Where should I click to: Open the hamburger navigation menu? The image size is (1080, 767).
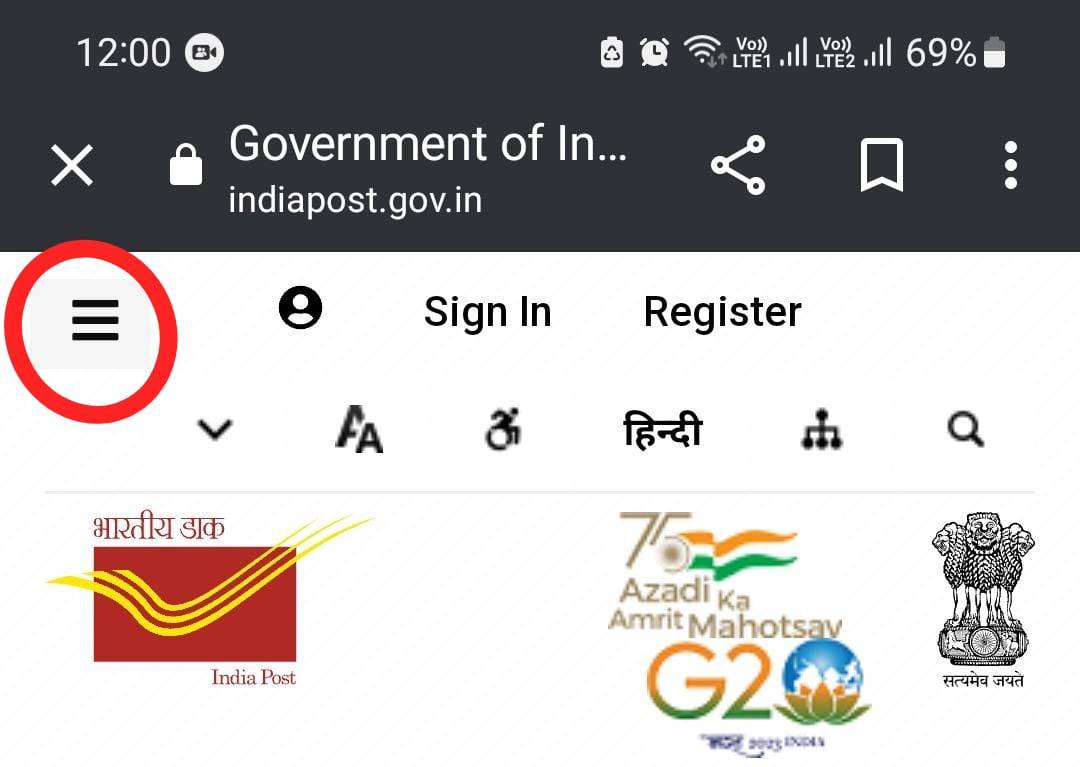[x=95, y=320]
